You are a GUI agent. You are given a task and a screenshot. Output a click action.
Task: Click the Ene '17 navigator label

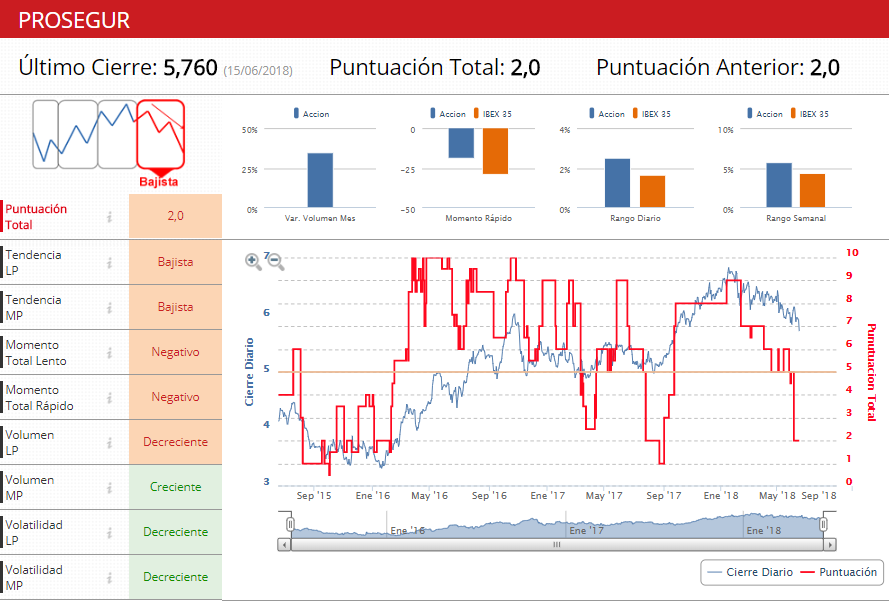click(x=586, y=531)
